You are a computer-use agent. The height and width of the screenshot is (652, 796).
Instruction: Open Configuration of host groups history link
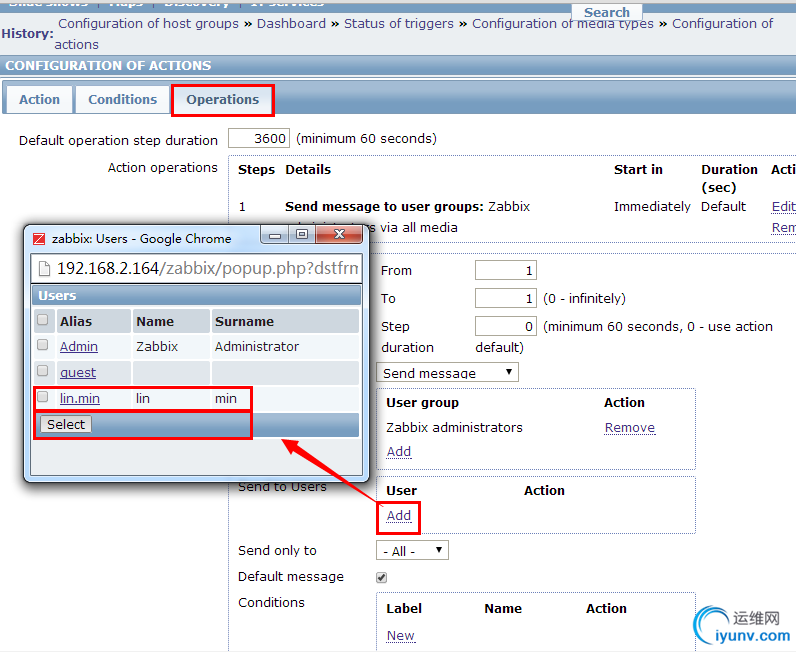(x=148, y=24)
